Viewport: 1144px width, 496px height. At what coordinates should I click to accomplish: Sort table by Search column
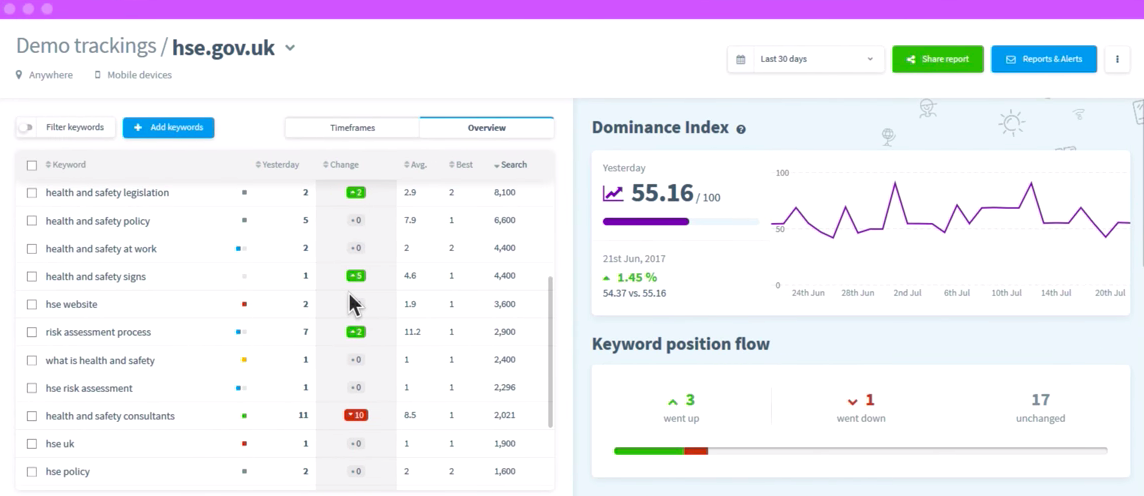pos(510,165)
